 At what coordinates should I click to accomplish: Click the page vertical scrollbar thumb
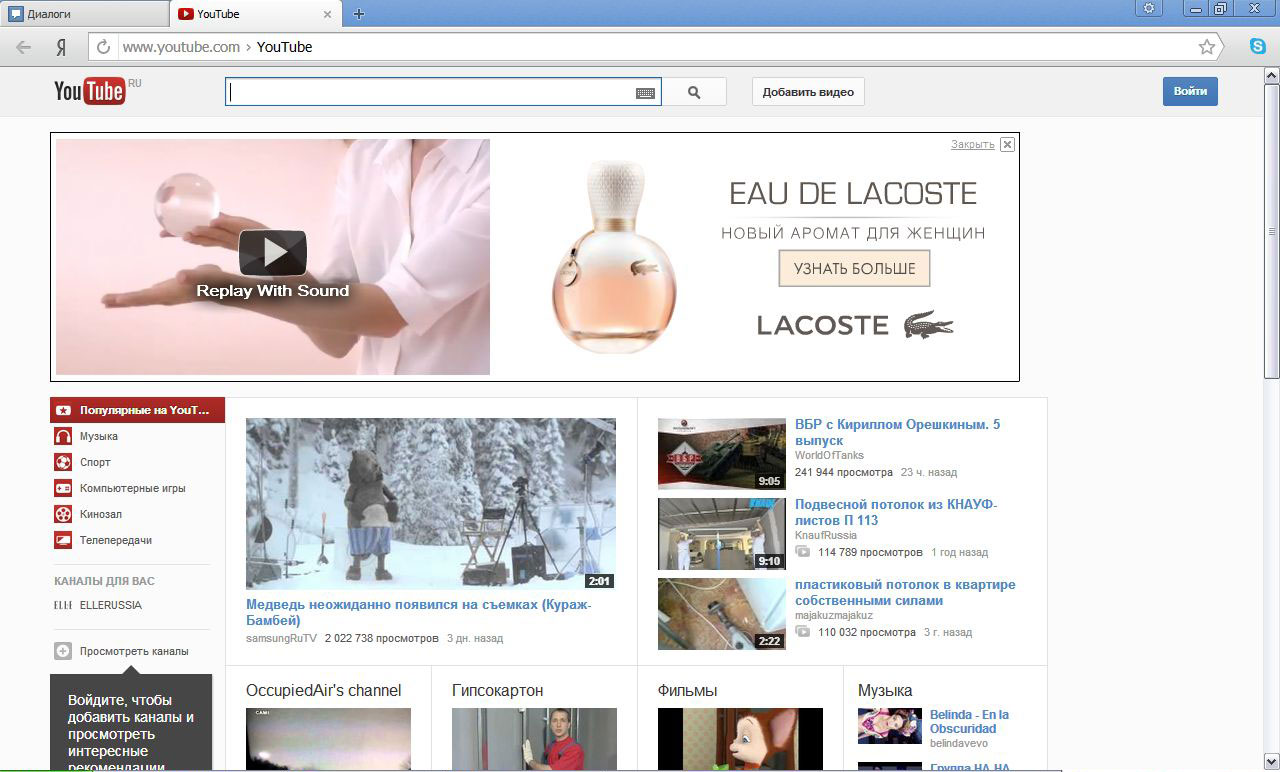[x=1271, y=232]
